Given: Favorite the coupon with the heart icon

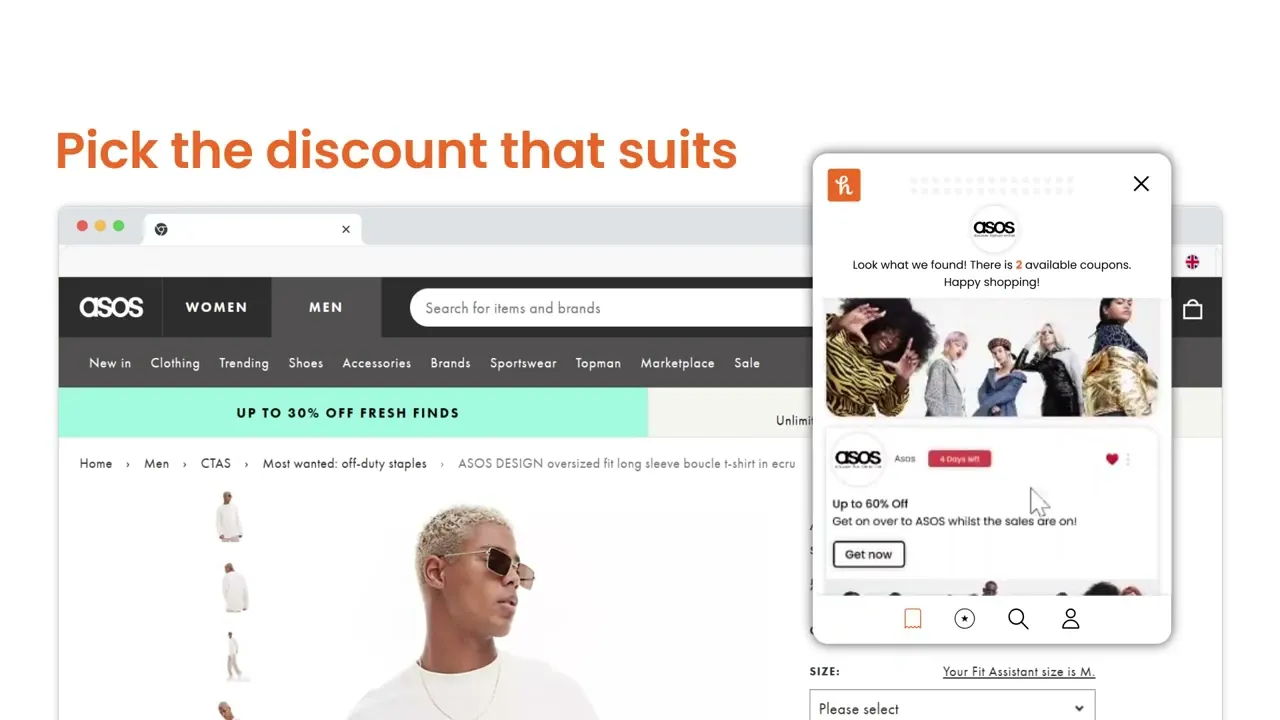Looking at the screenshot, I should pos(1112,459).
